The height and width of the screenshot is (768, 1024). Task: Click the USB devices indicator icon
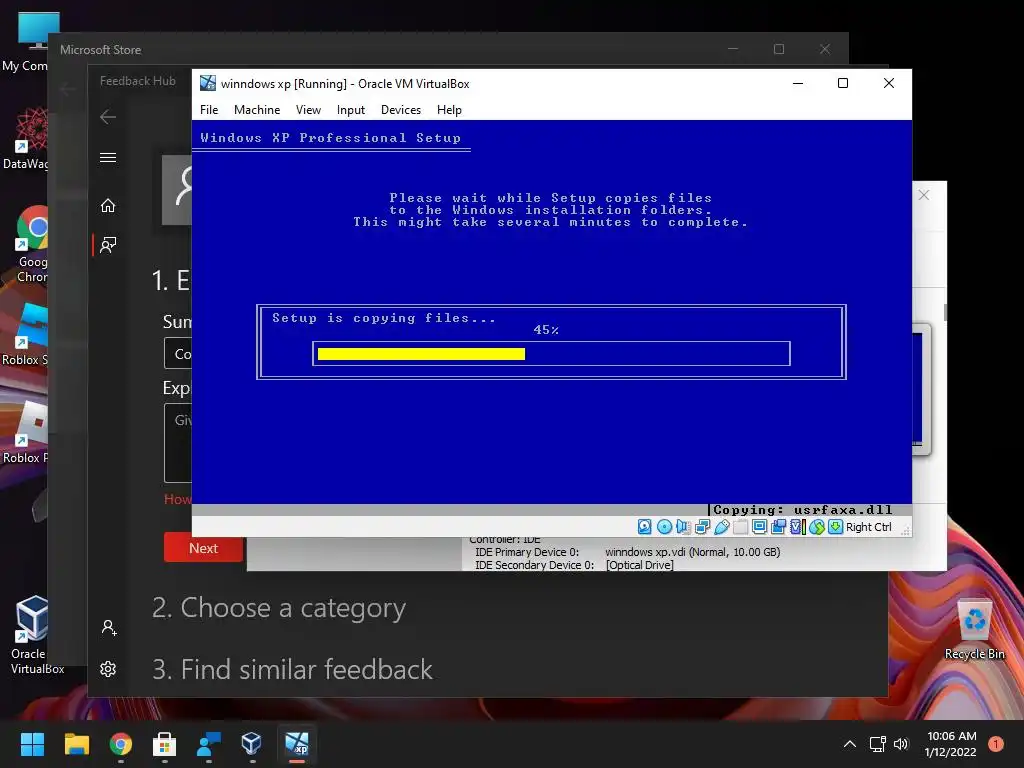pos(721,526)
